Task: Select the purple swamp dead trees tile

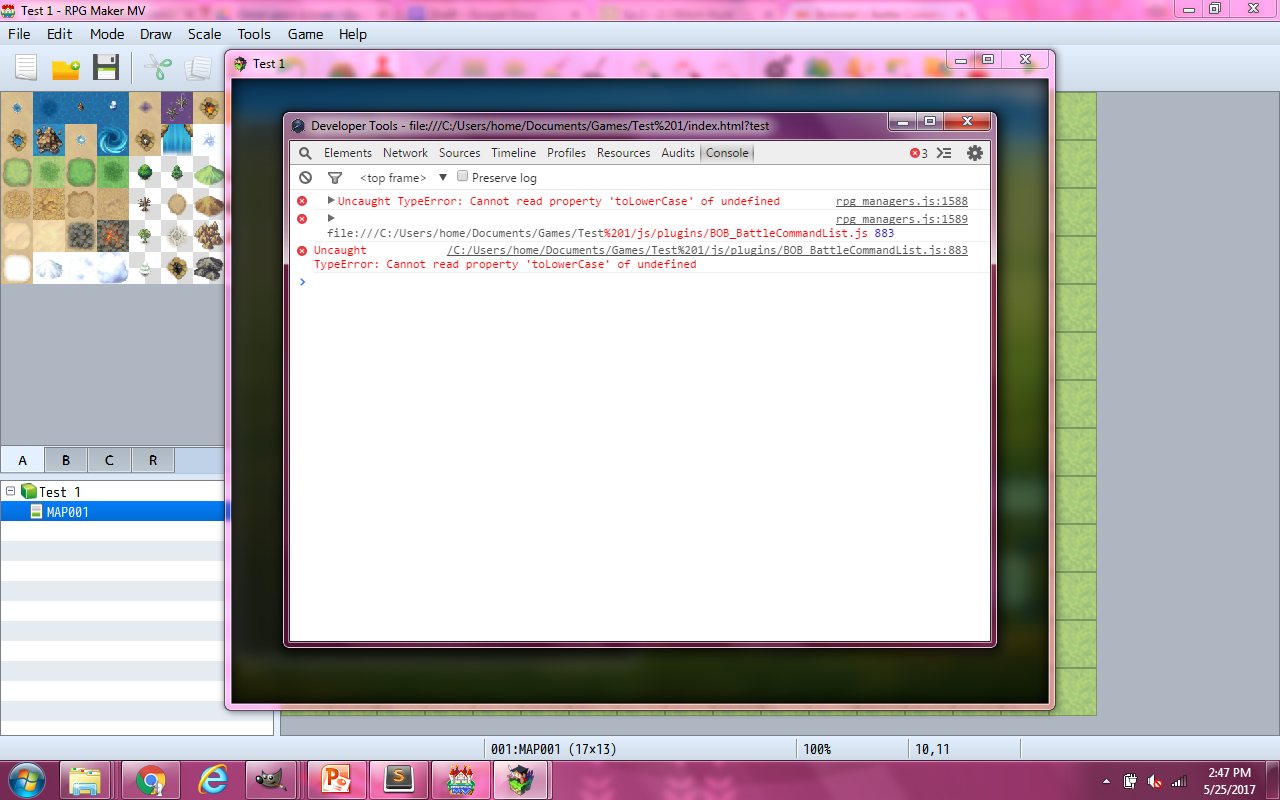Action: [177, 108]
